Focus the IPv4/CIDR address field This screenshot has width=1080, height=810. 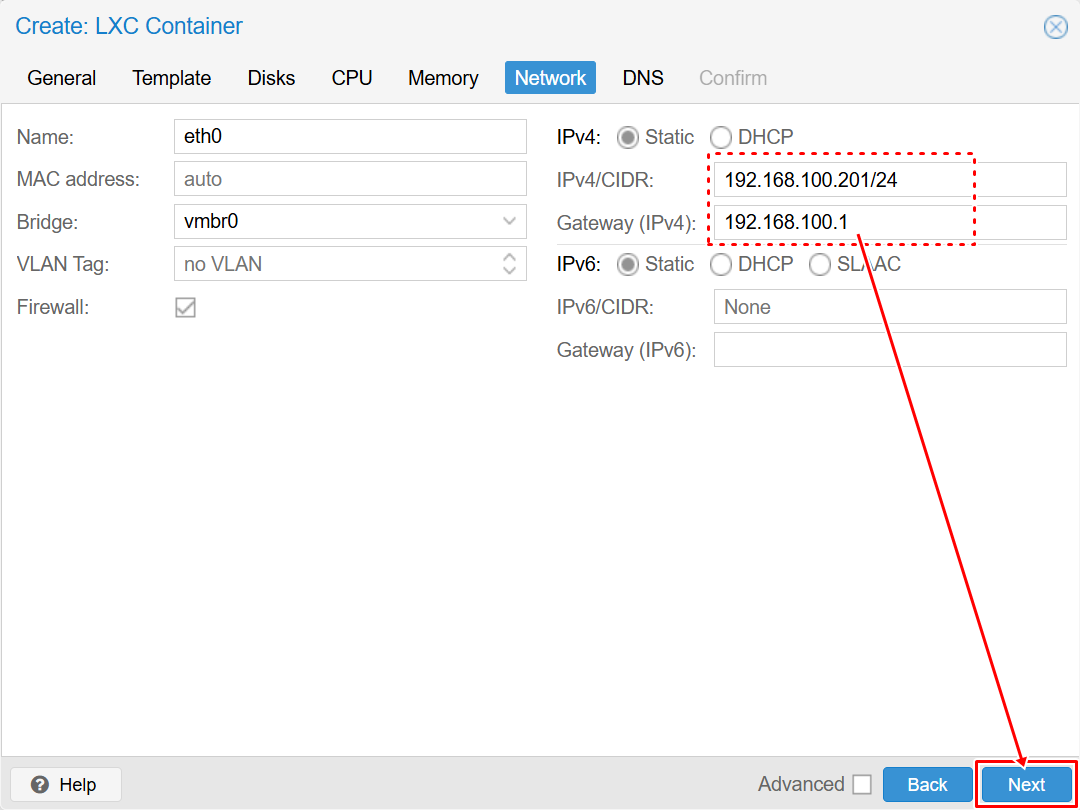pos(889,180)
